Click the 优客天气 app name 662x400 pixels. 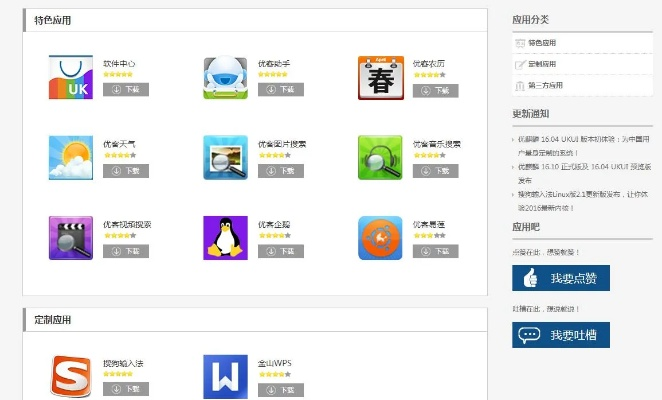tap(119, 144)
